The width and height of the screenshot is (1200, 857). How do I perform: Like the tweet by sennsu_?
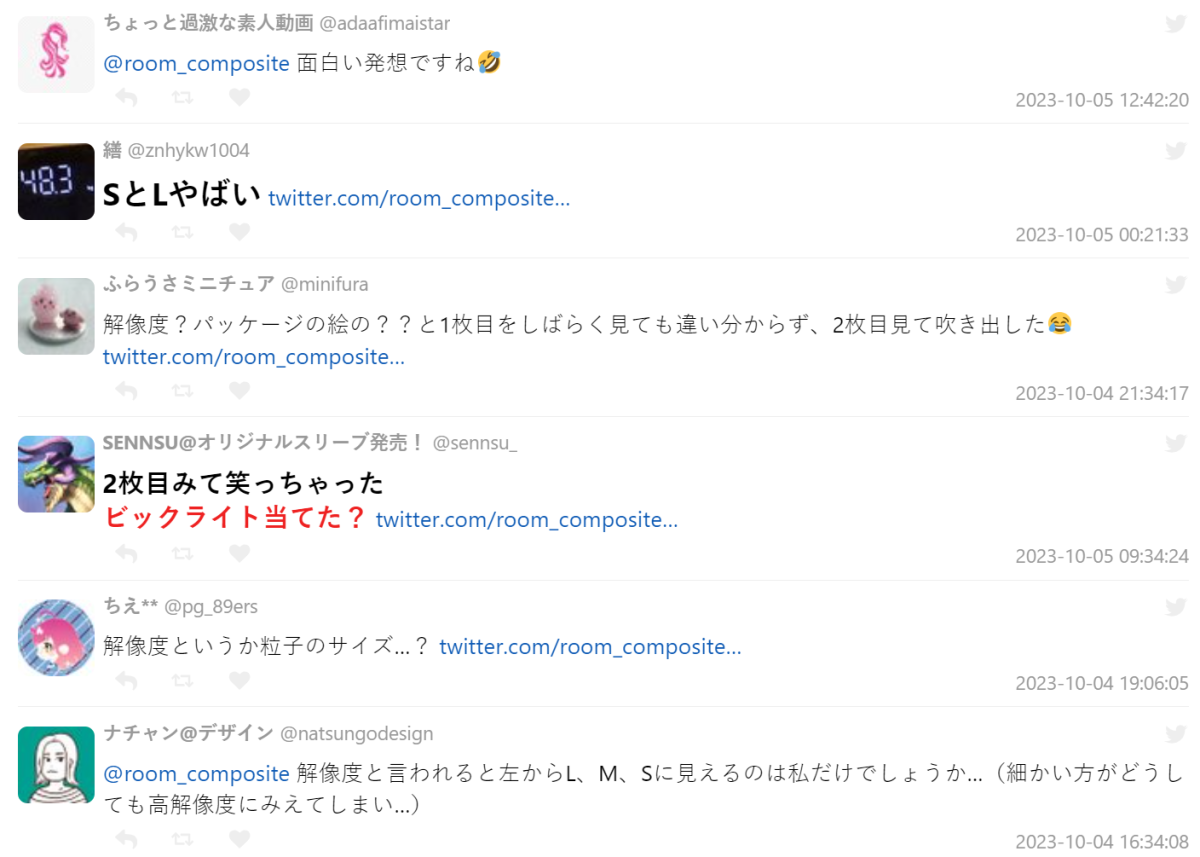click(x=239, y=553)
